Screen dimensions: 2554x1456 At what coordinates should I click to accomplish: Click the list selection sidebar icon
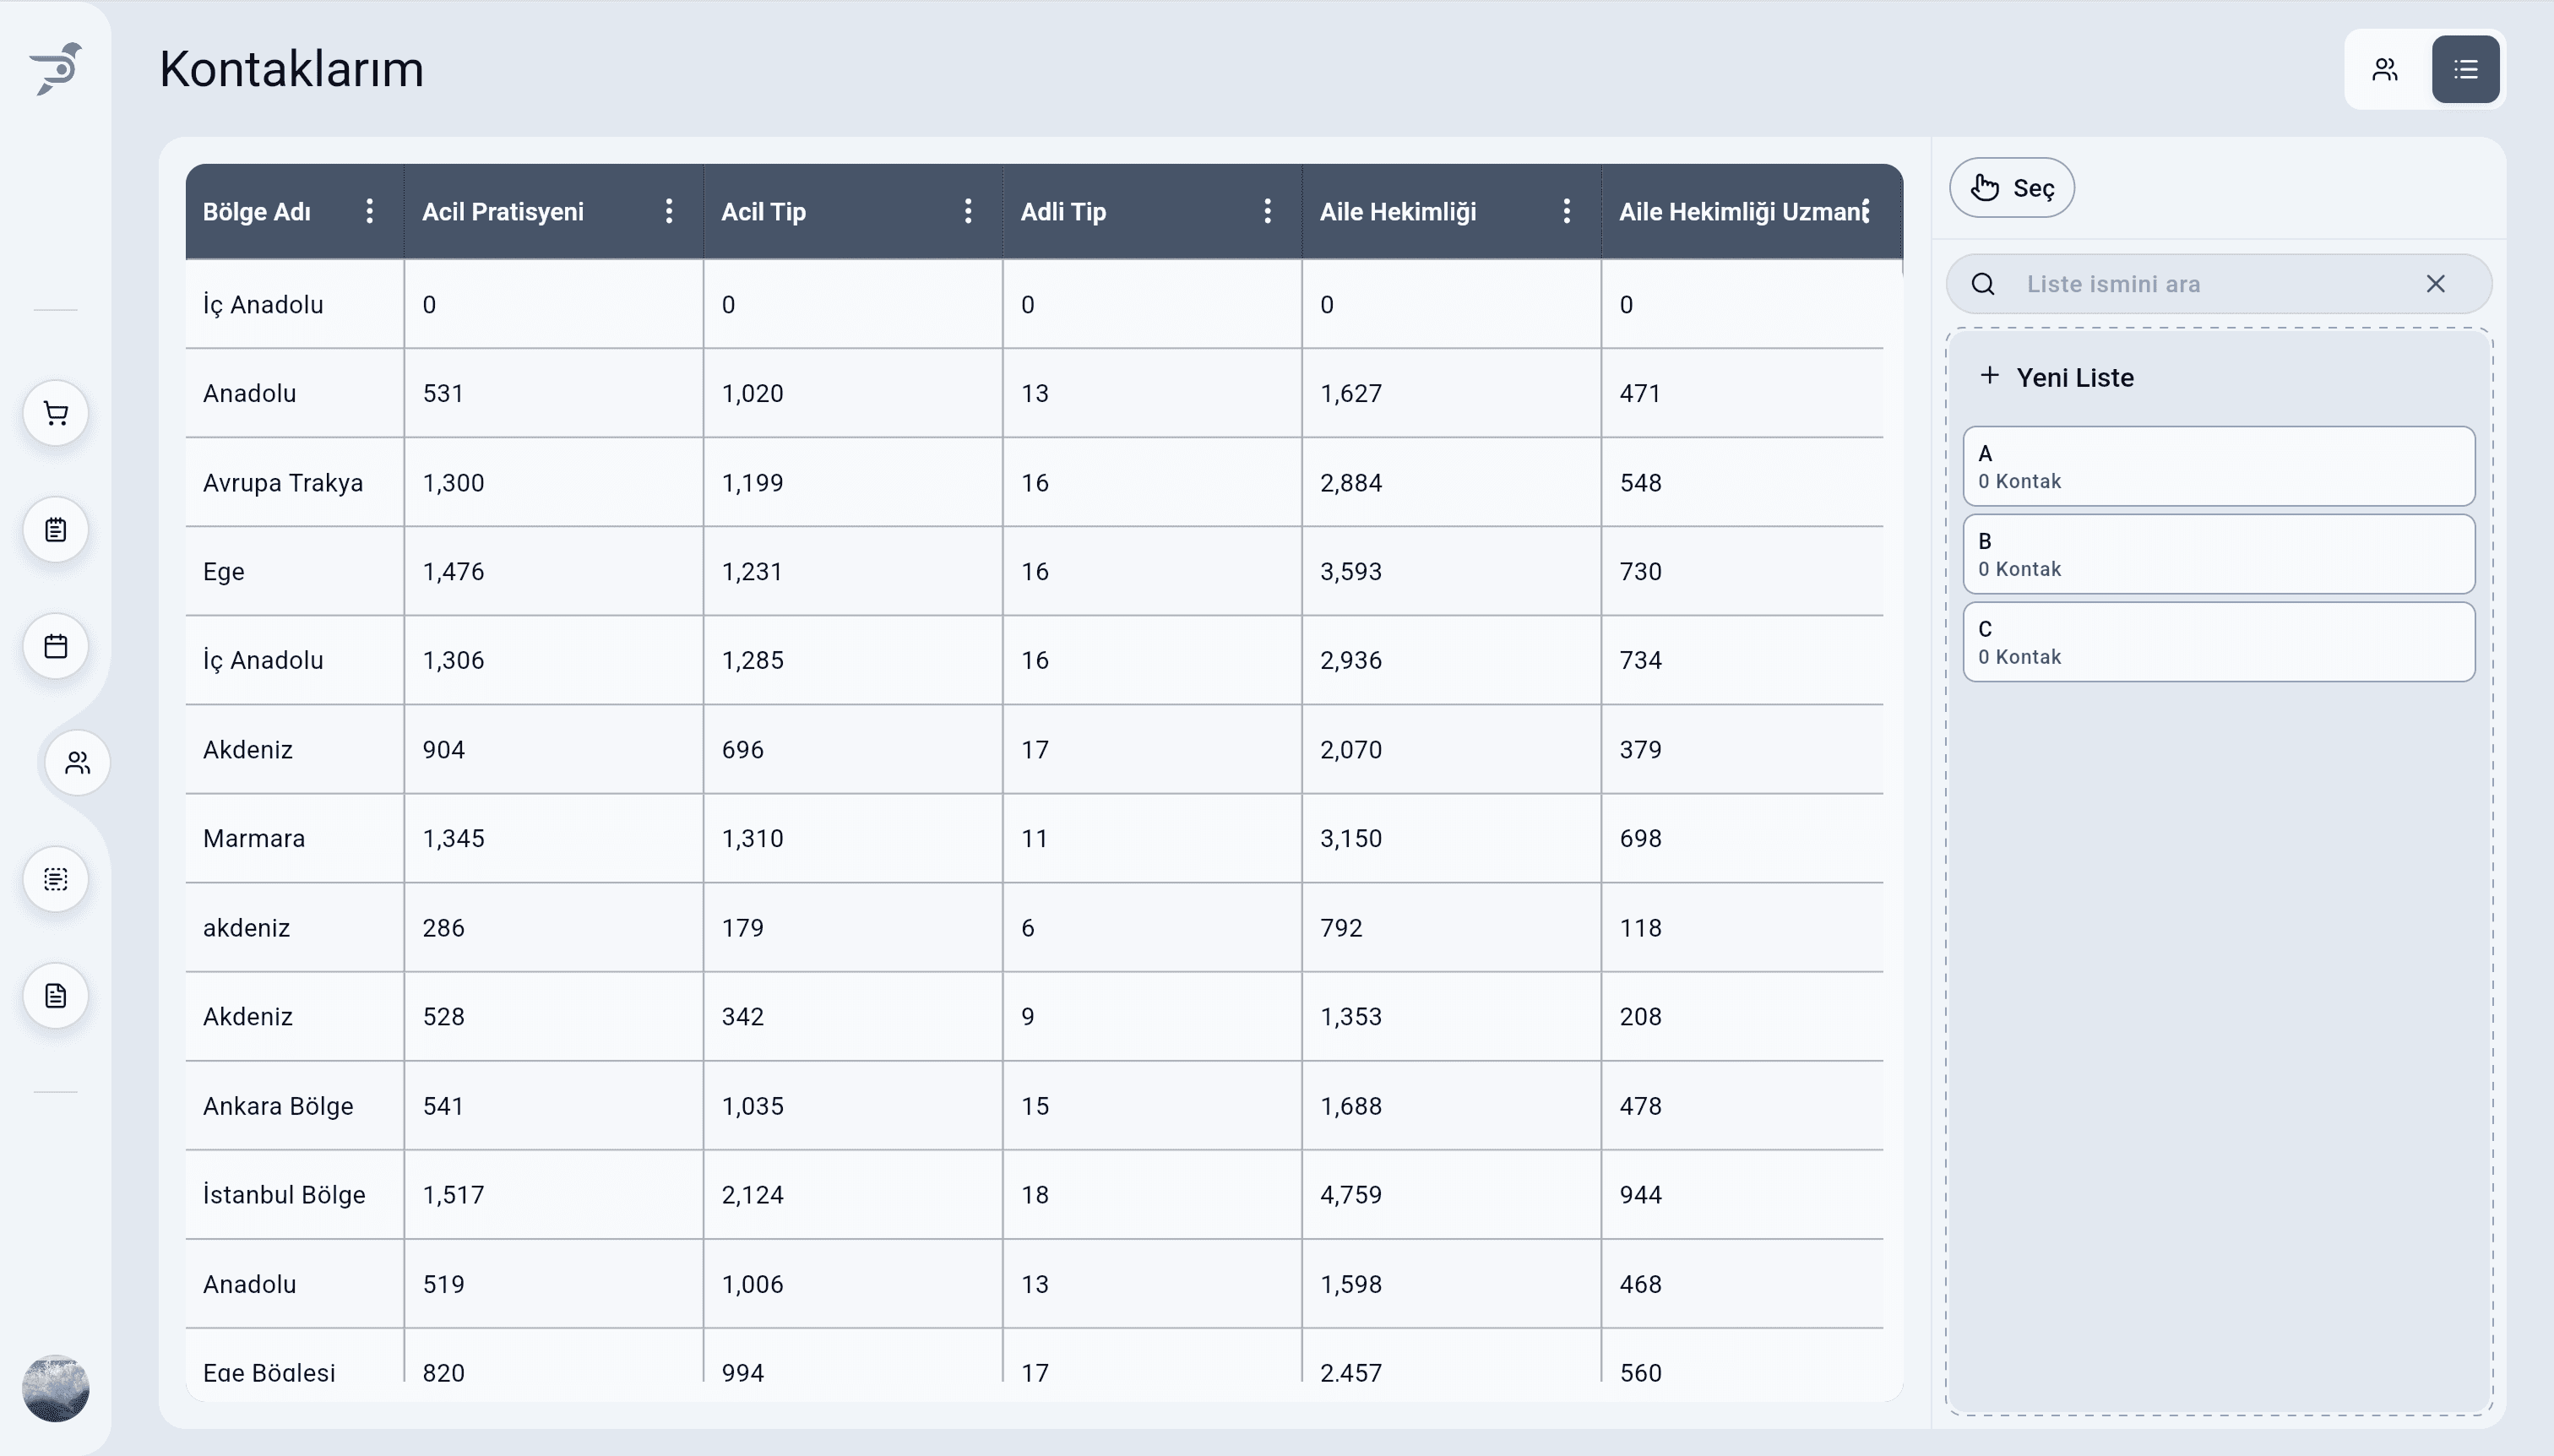(x=56, y=879)
